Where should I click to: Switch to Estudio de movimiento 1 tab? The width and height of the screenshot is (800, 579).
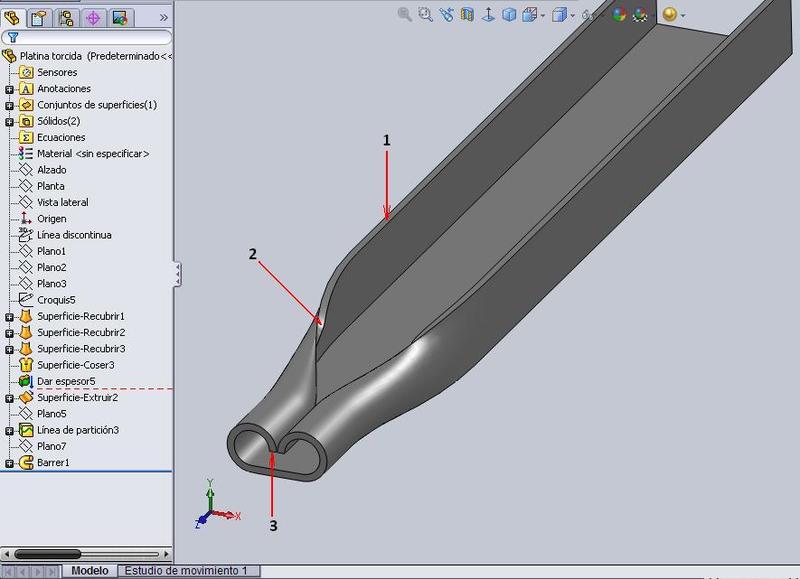click(x=184, y=570)
